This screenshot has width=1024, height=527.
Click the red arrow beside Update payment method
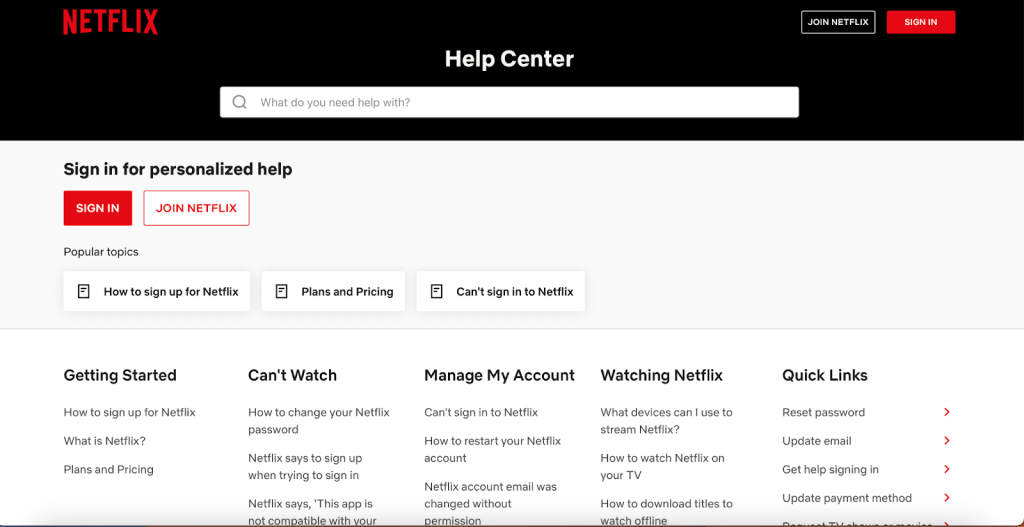click(947, 498)
